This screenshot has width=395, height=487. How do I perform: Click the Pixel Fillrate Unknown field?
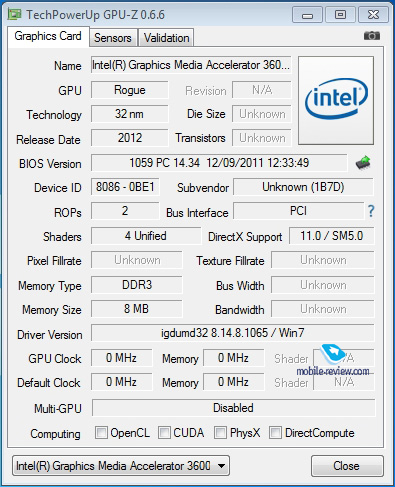137,260
